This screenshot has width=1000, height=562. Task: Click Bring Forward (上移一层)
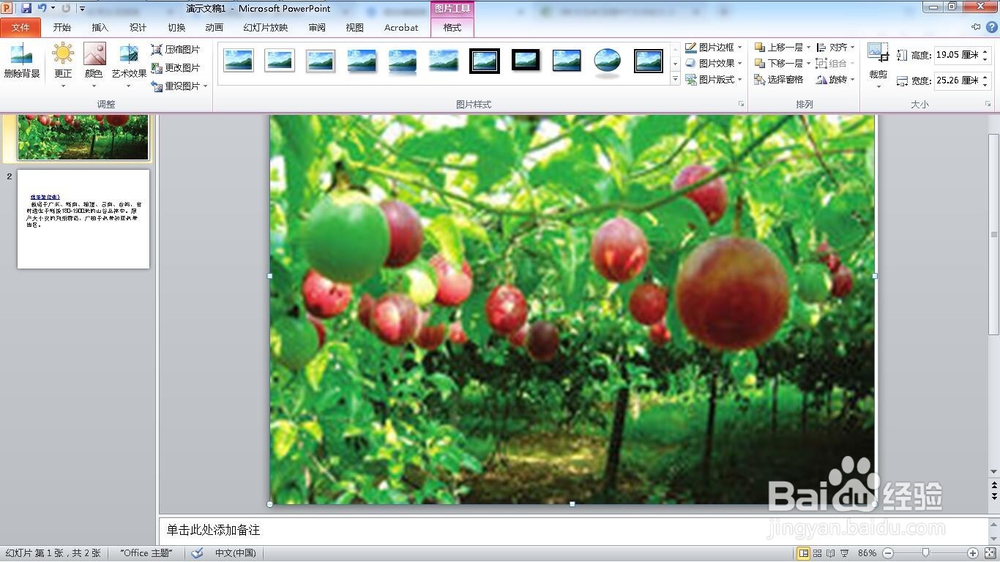coord(779,47)
